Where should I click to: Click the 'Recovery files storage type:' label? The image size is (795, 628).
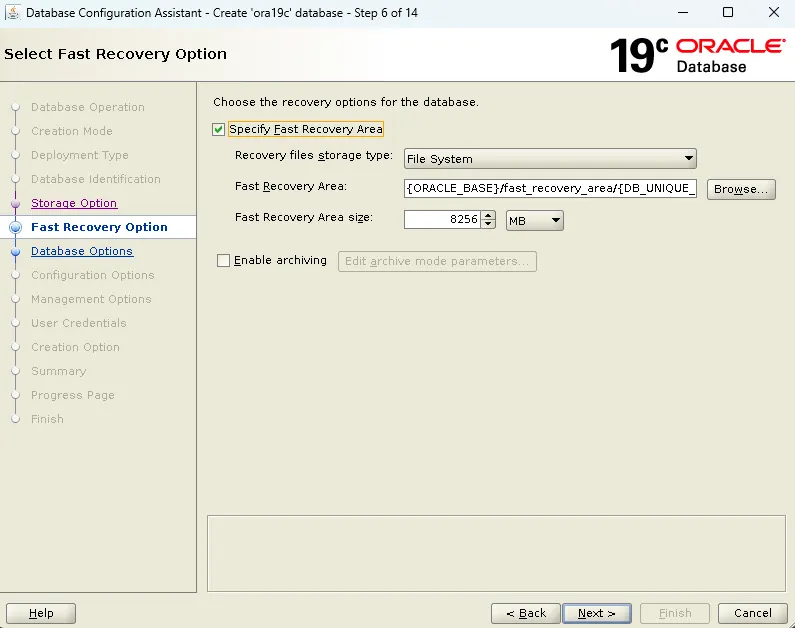point(314,155)
